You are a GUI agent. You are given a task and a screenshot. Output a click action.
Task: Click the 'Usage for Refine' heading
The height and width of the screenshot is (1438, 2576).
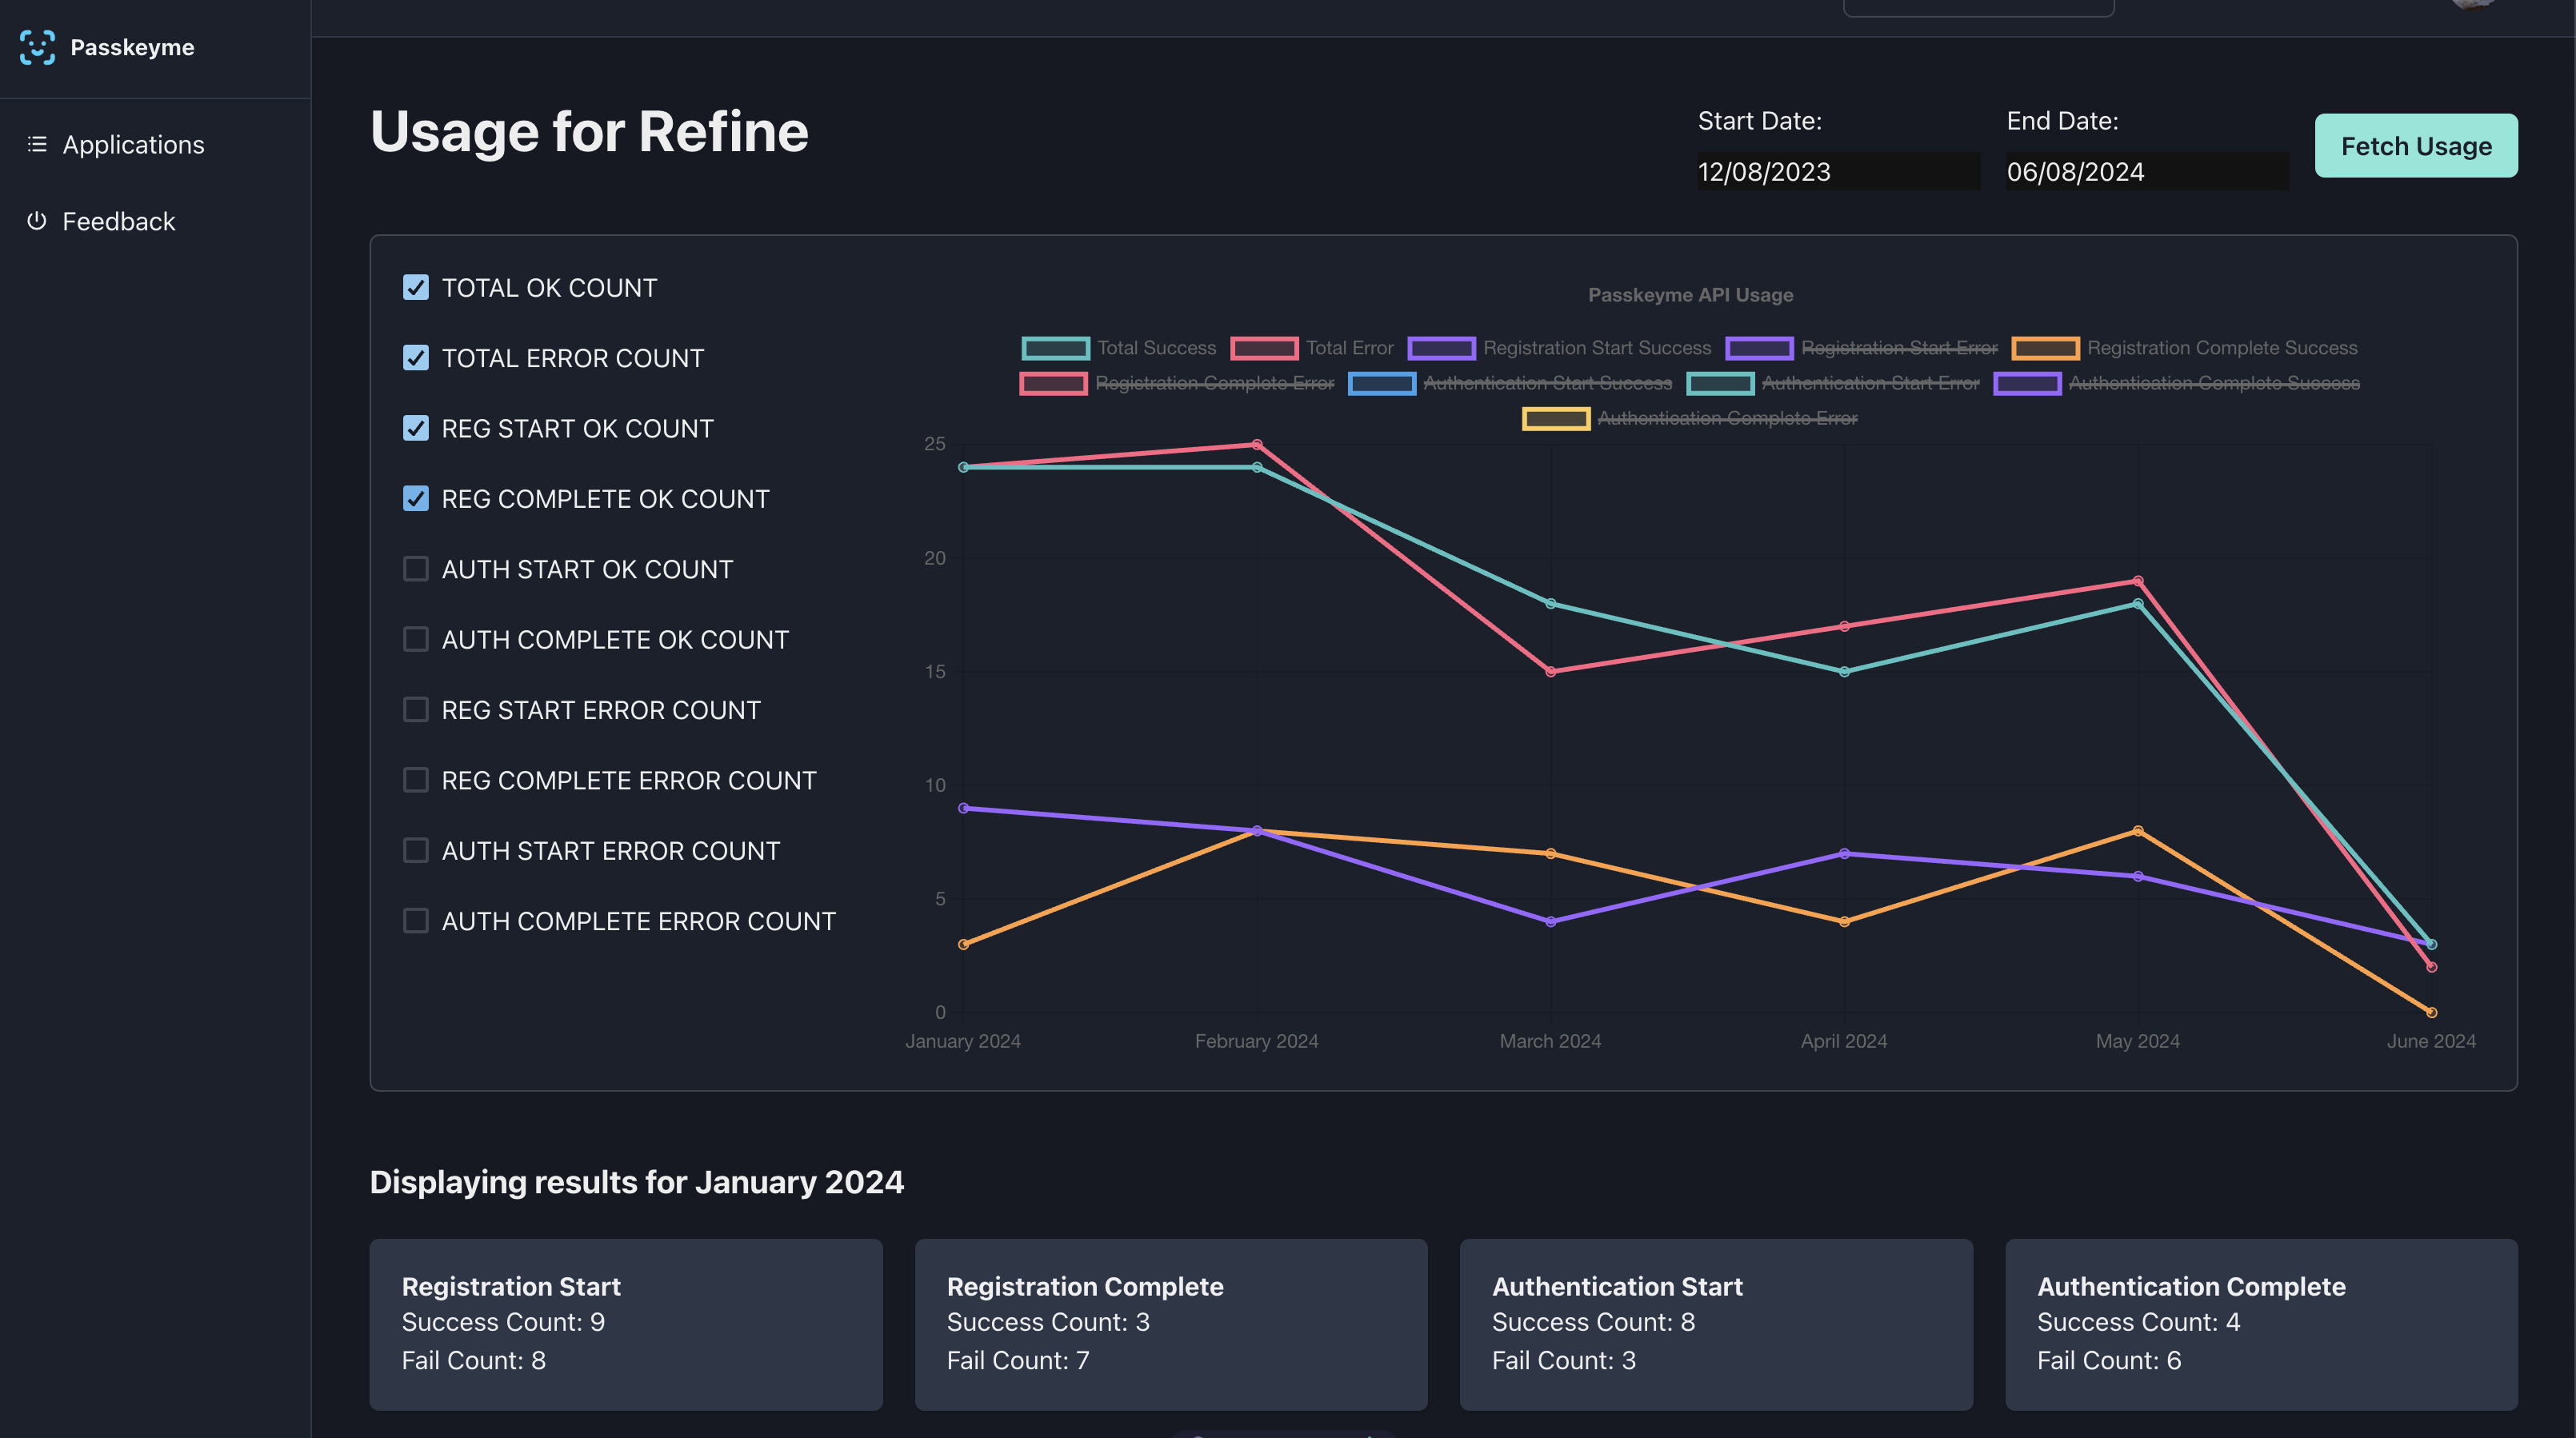tap(589, 132)
